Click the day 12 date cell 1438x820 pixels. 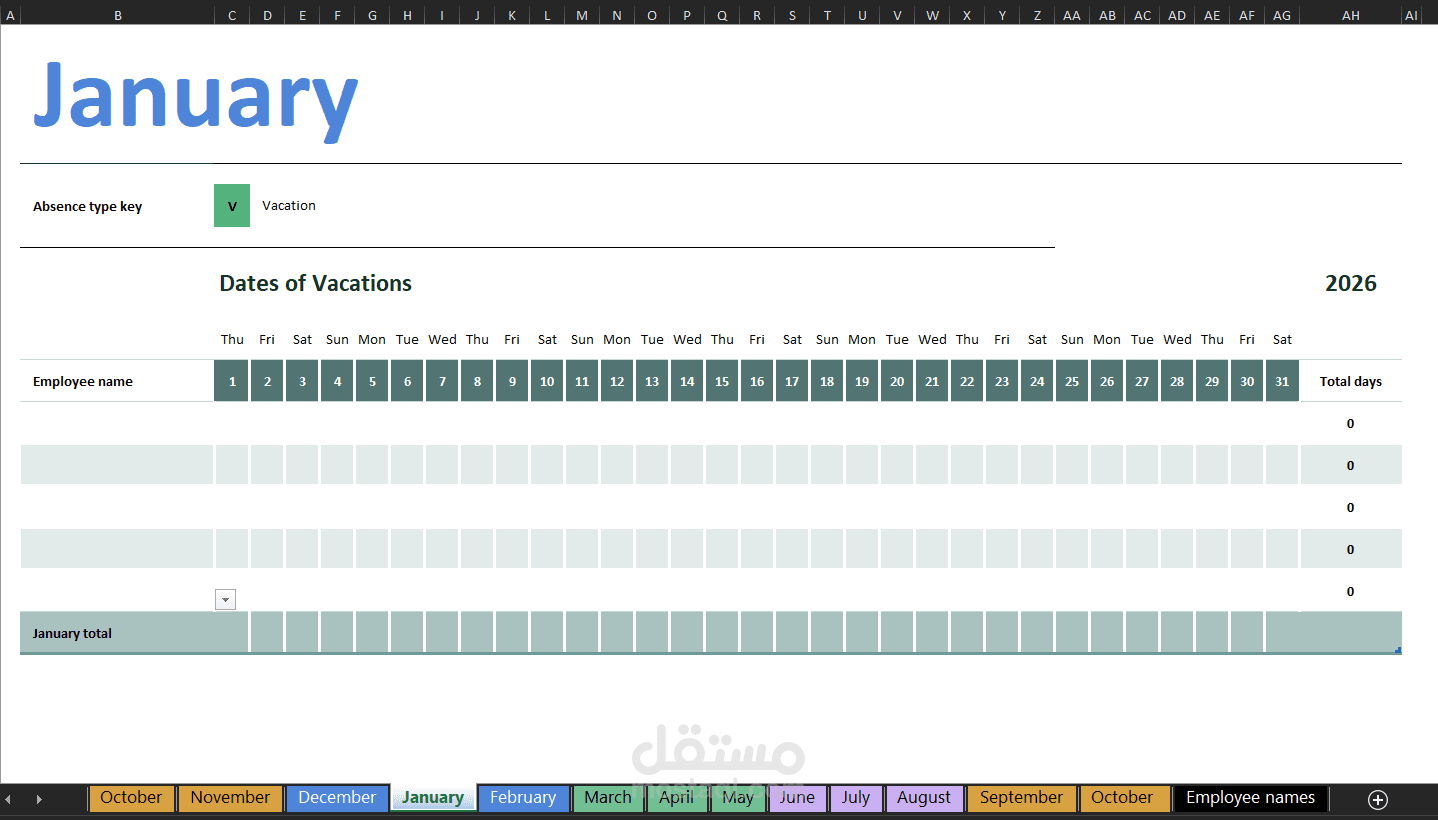pyautogui.click(x=617, y=382)
